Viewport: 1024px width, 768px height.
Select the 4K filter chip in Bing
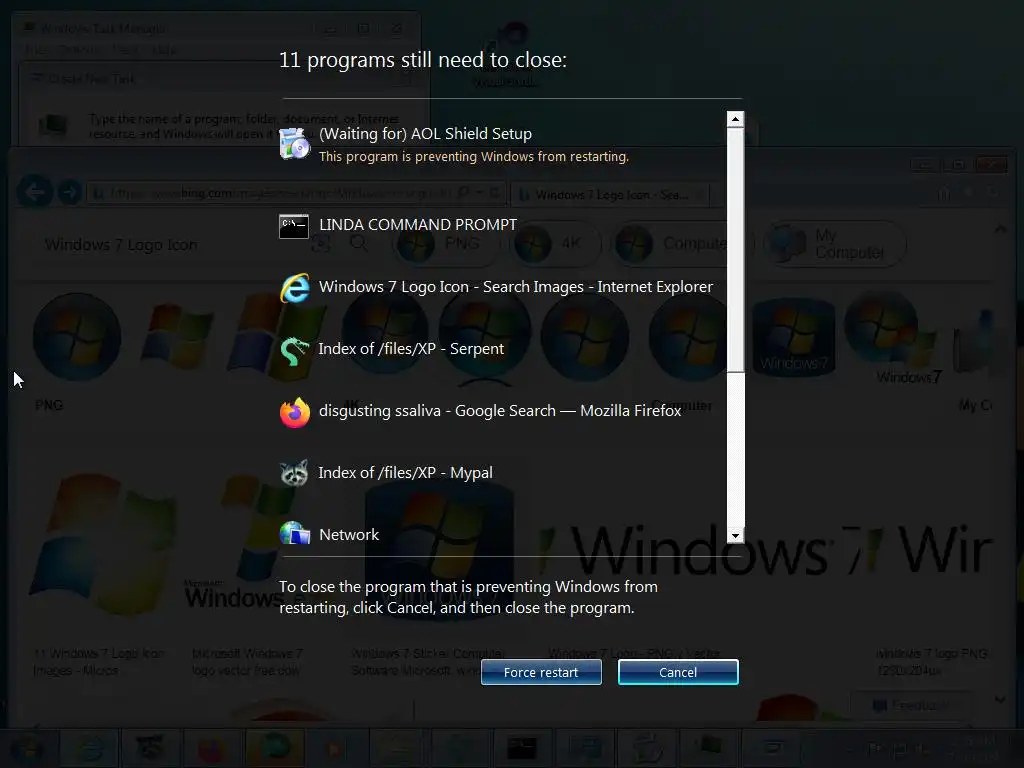tap(554, 244)
